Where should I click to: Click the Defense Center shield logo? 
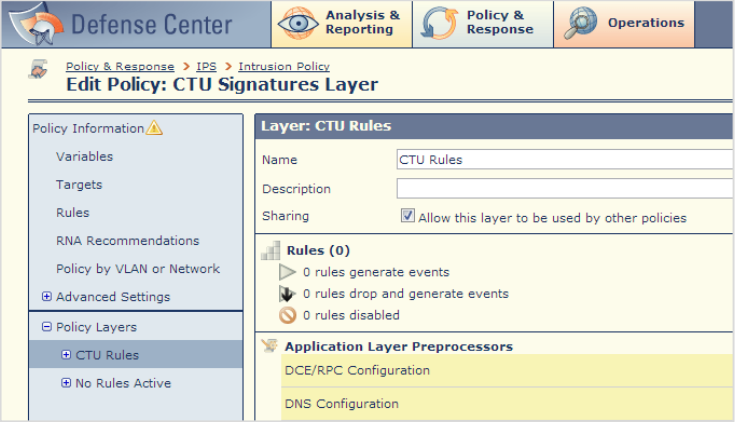(37, 24)
